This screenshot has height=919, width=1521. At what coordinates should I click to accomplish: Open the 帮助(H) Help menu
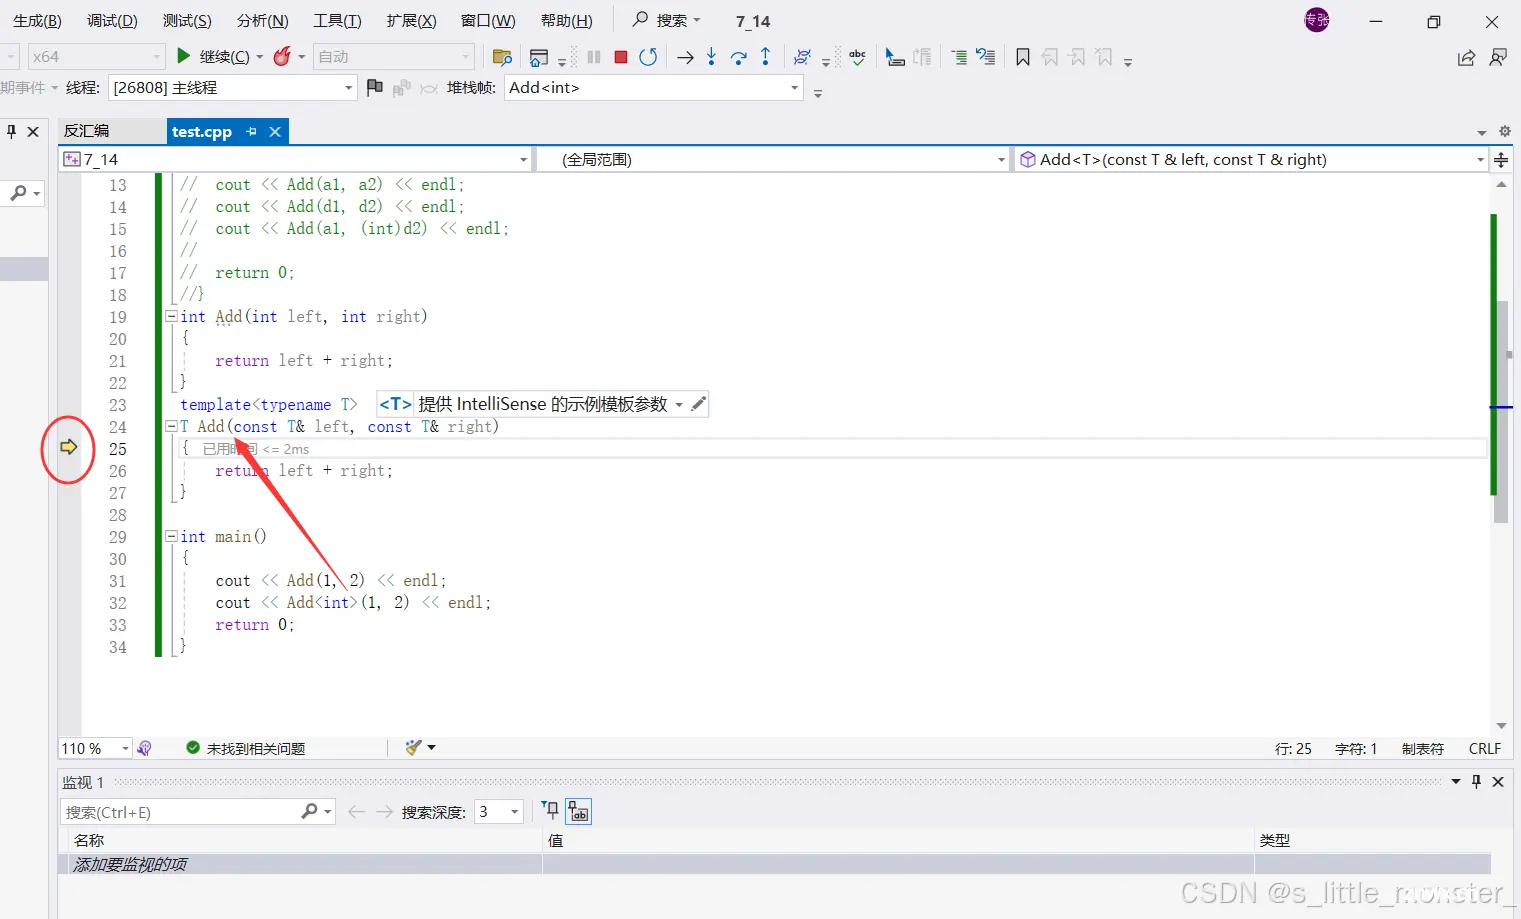[566, 21]
